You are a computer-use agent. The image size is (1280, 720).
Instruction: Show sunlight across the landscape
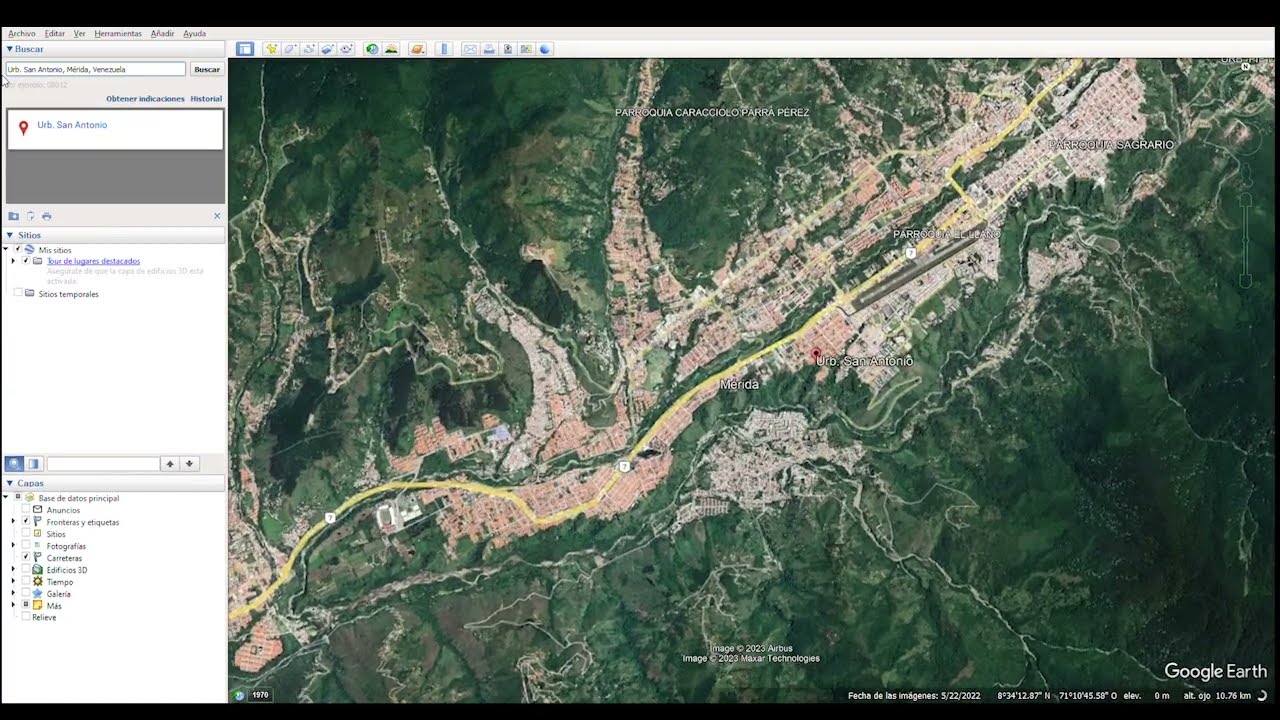point(391,49)
